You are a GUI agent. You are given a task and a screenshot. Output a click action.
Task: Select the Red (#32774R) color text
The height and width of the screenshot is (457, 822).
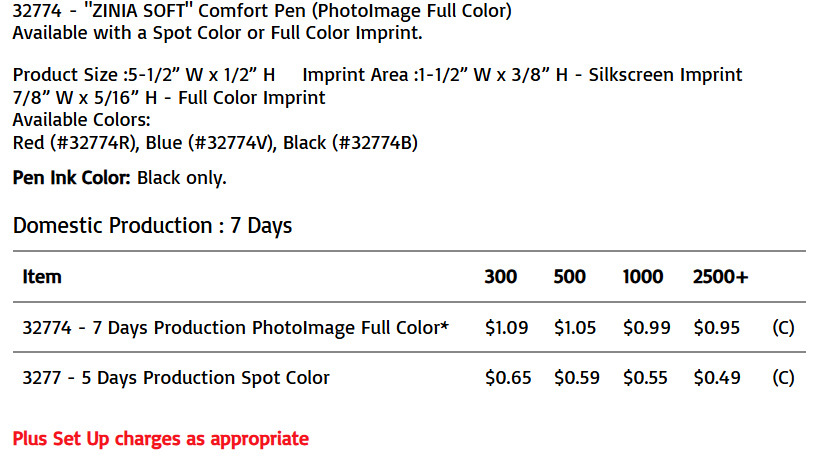(76, 143)
